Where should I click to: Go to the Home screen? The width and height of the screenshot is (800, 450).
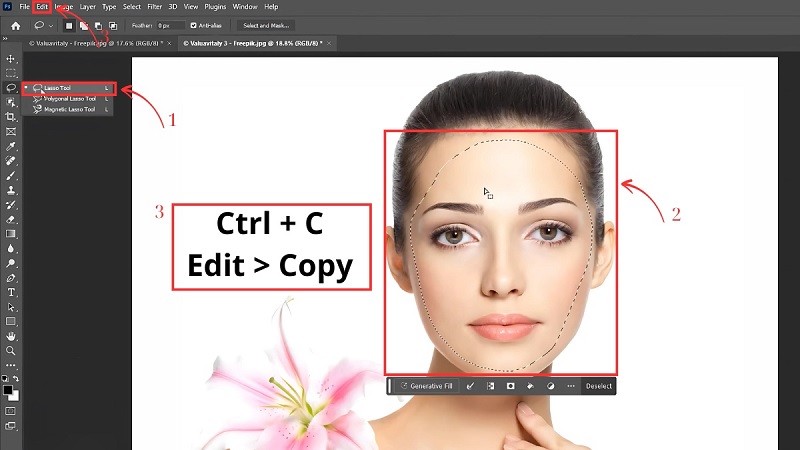click(x=16, y=26)
